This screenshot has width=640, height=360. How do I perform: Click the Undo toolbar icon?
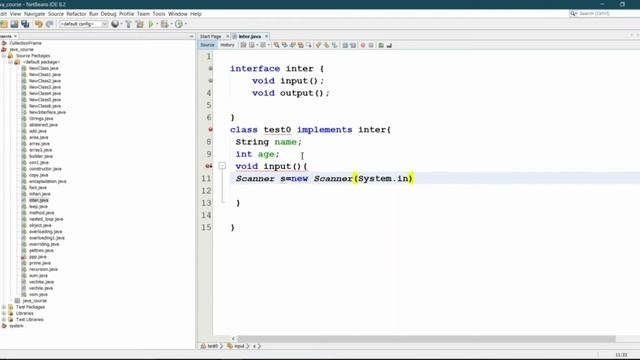tap(38, 24)
